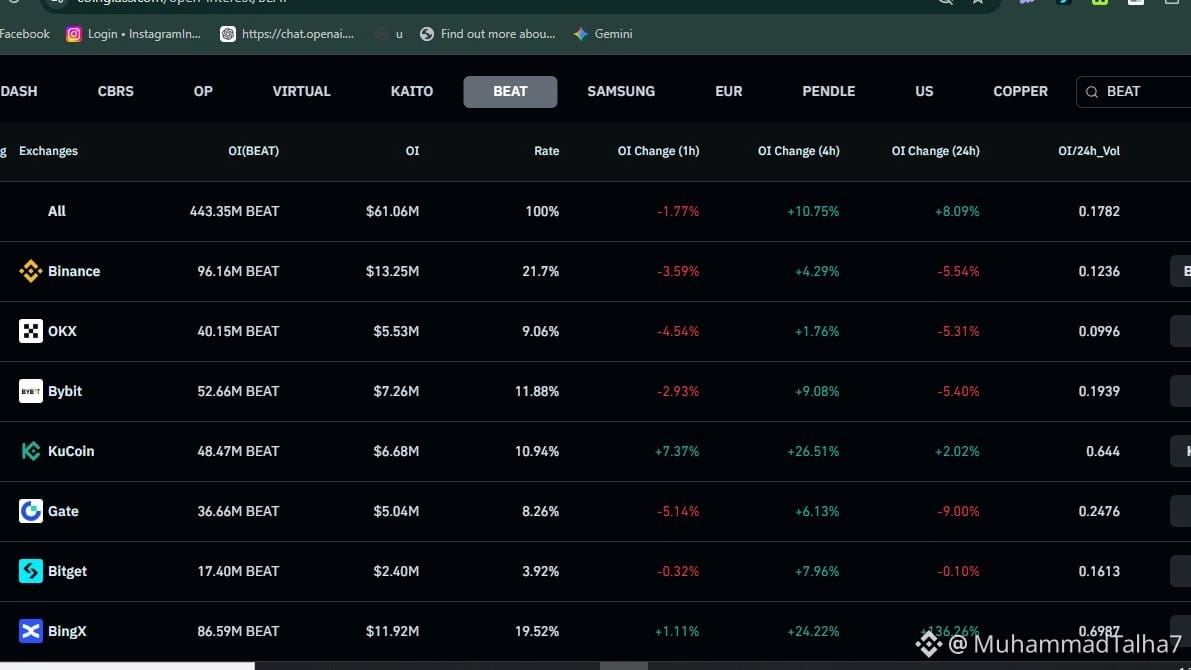This screenshot has width=1191, height=670.
Task: Open the Facebook bookmark
Action: pyautogui.click(x=25, y=34)
